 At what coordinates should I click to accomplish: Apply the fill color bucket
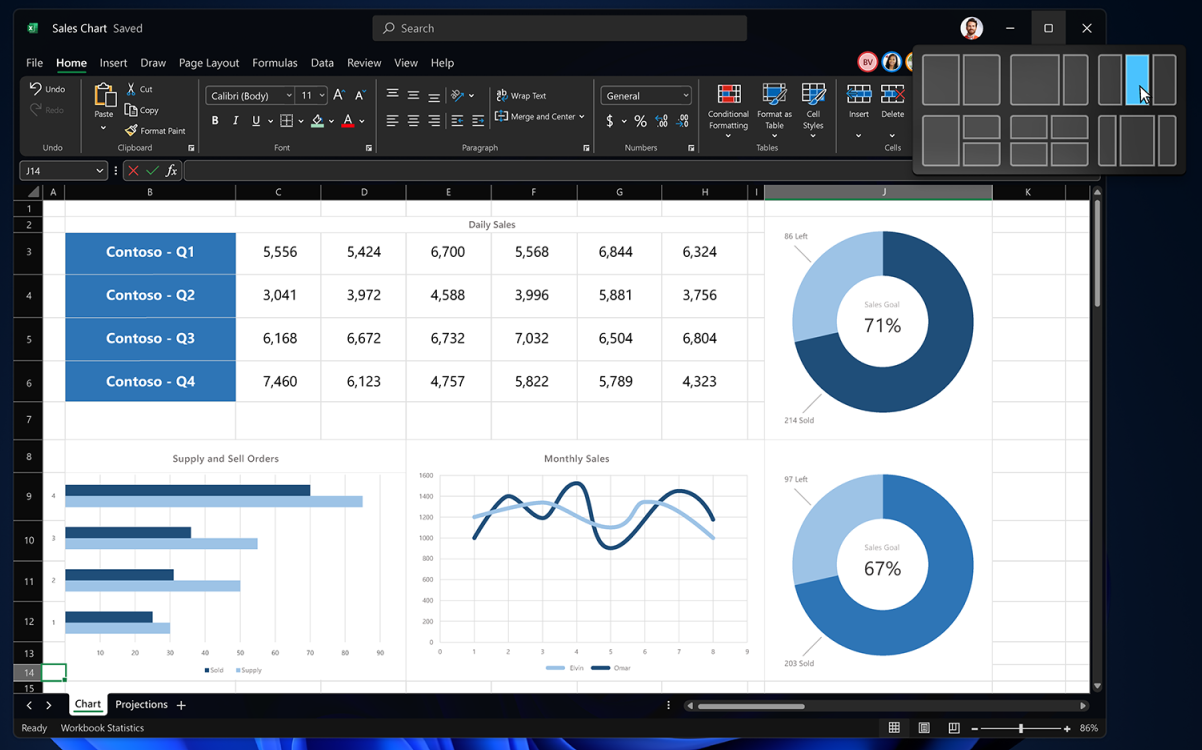coord(317,121)
